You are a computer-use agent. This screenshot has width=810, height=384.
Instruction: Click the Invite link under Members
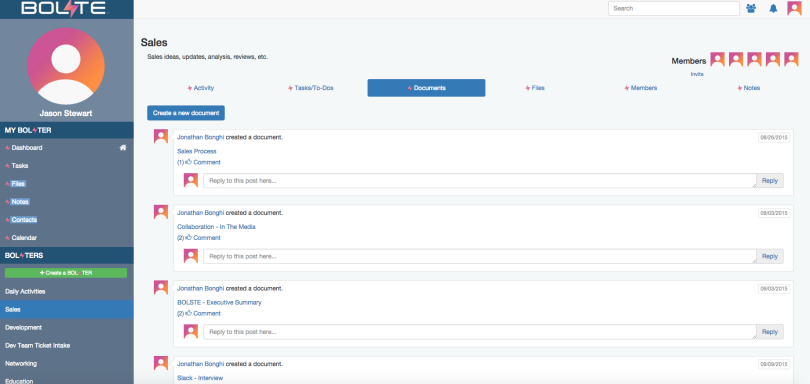point(697,74)
